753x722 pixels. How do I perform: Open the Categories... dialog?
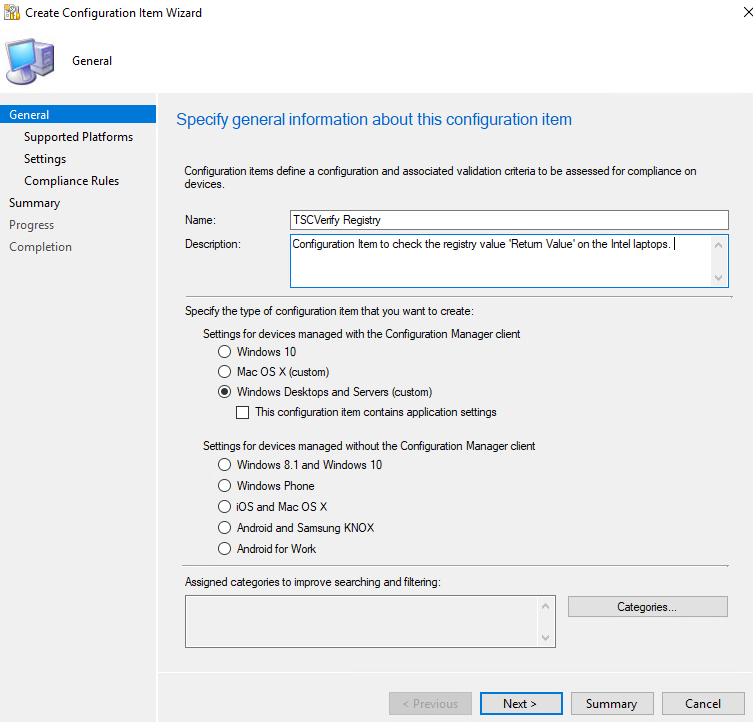coord(647,607)
